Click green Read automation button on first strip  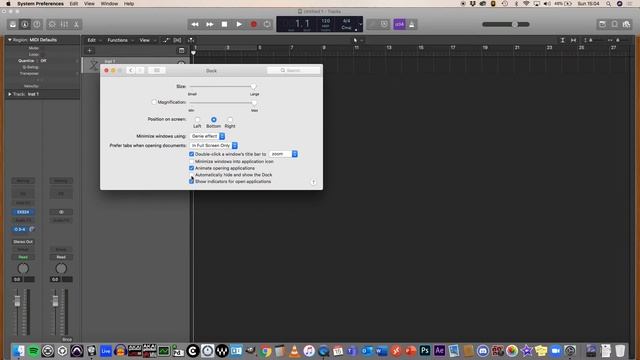(x=23, y=257)
